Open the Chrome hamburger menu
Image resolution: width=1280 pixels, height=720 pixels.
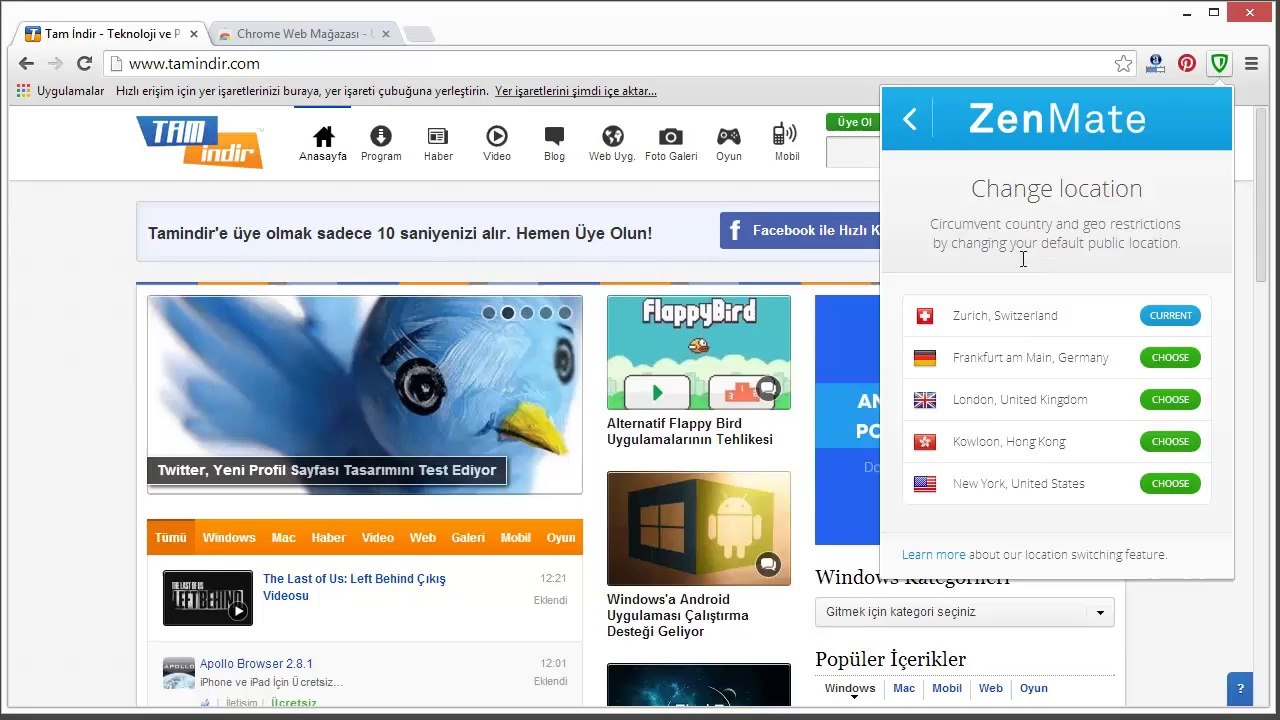coord(1251,64)
